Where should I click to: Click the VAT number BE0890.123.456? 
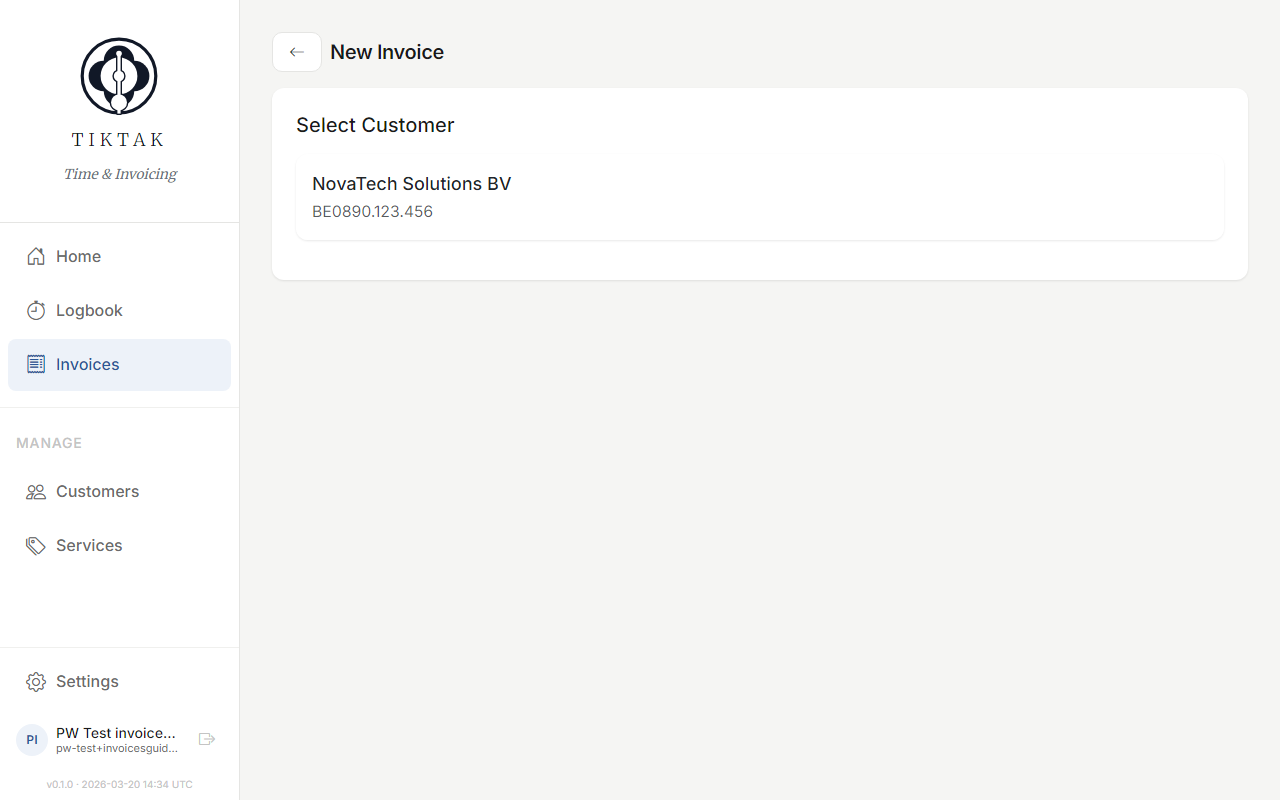[x=372, y=211]
